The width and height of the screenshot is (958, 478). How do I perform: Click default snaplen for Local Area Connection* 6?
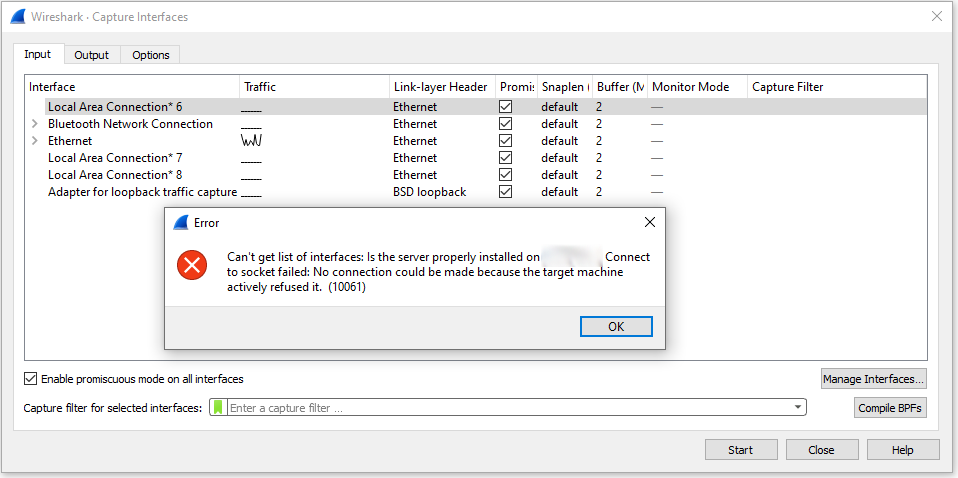[x=559, y=107]
